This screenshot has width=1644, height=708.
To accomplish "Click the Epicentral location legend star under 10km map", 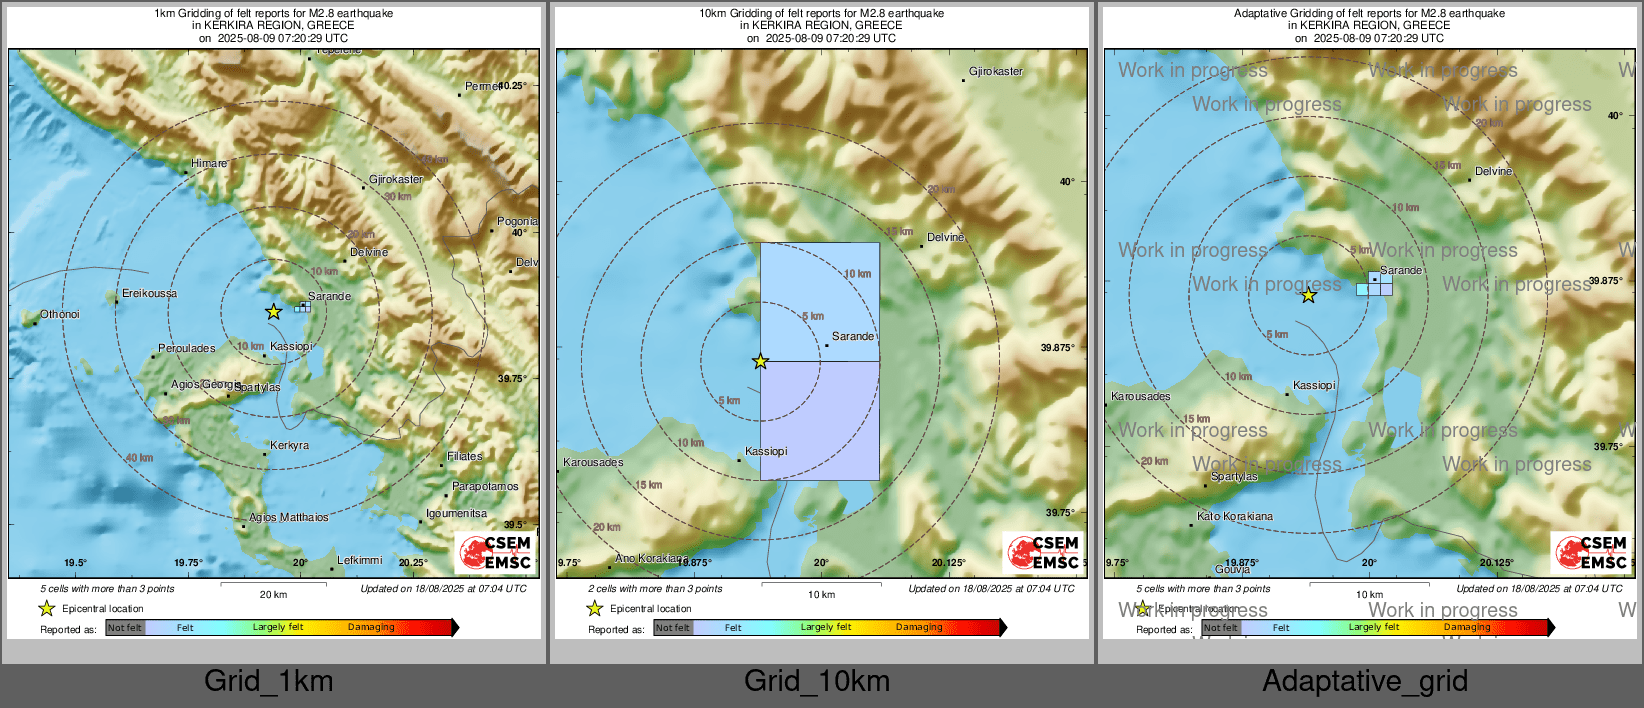I will (x=594, y=608).
